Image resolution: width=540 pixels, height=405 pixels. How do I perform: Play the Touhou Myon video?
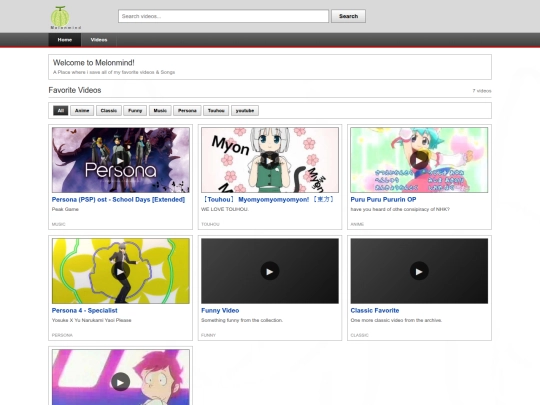click(270, 160)
